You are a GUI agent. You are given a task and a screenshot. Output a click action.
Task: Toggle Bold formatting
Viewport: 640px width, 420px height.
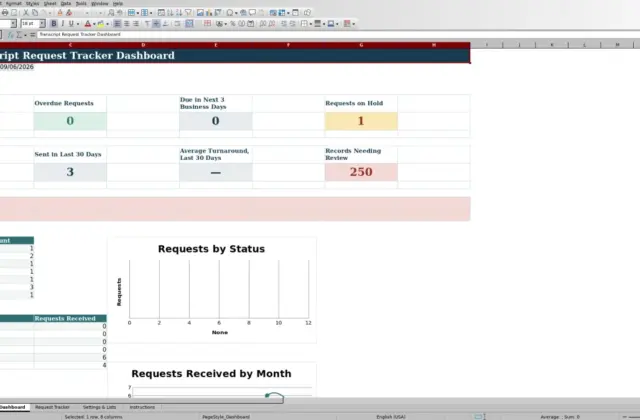[54, 23]
